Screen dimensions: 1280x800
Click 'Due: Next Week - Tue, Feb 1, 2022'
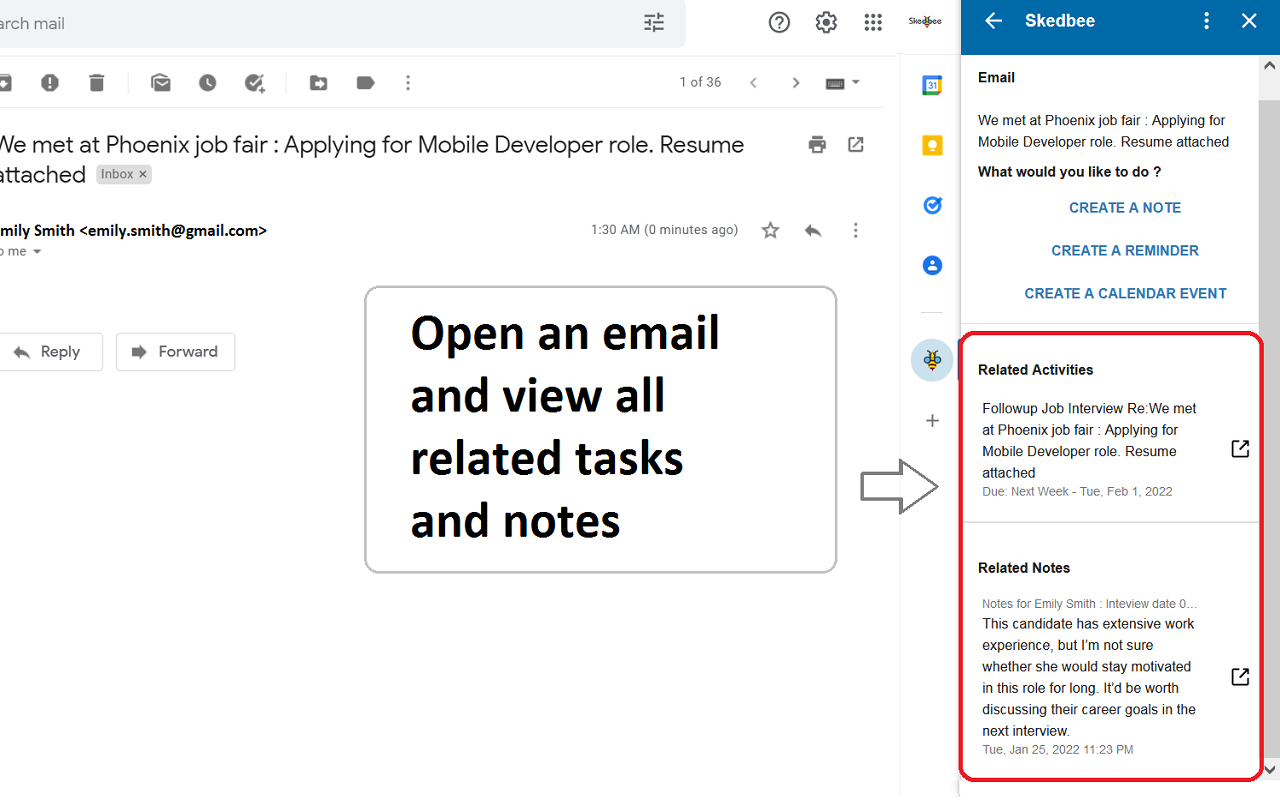point(1077,492)
